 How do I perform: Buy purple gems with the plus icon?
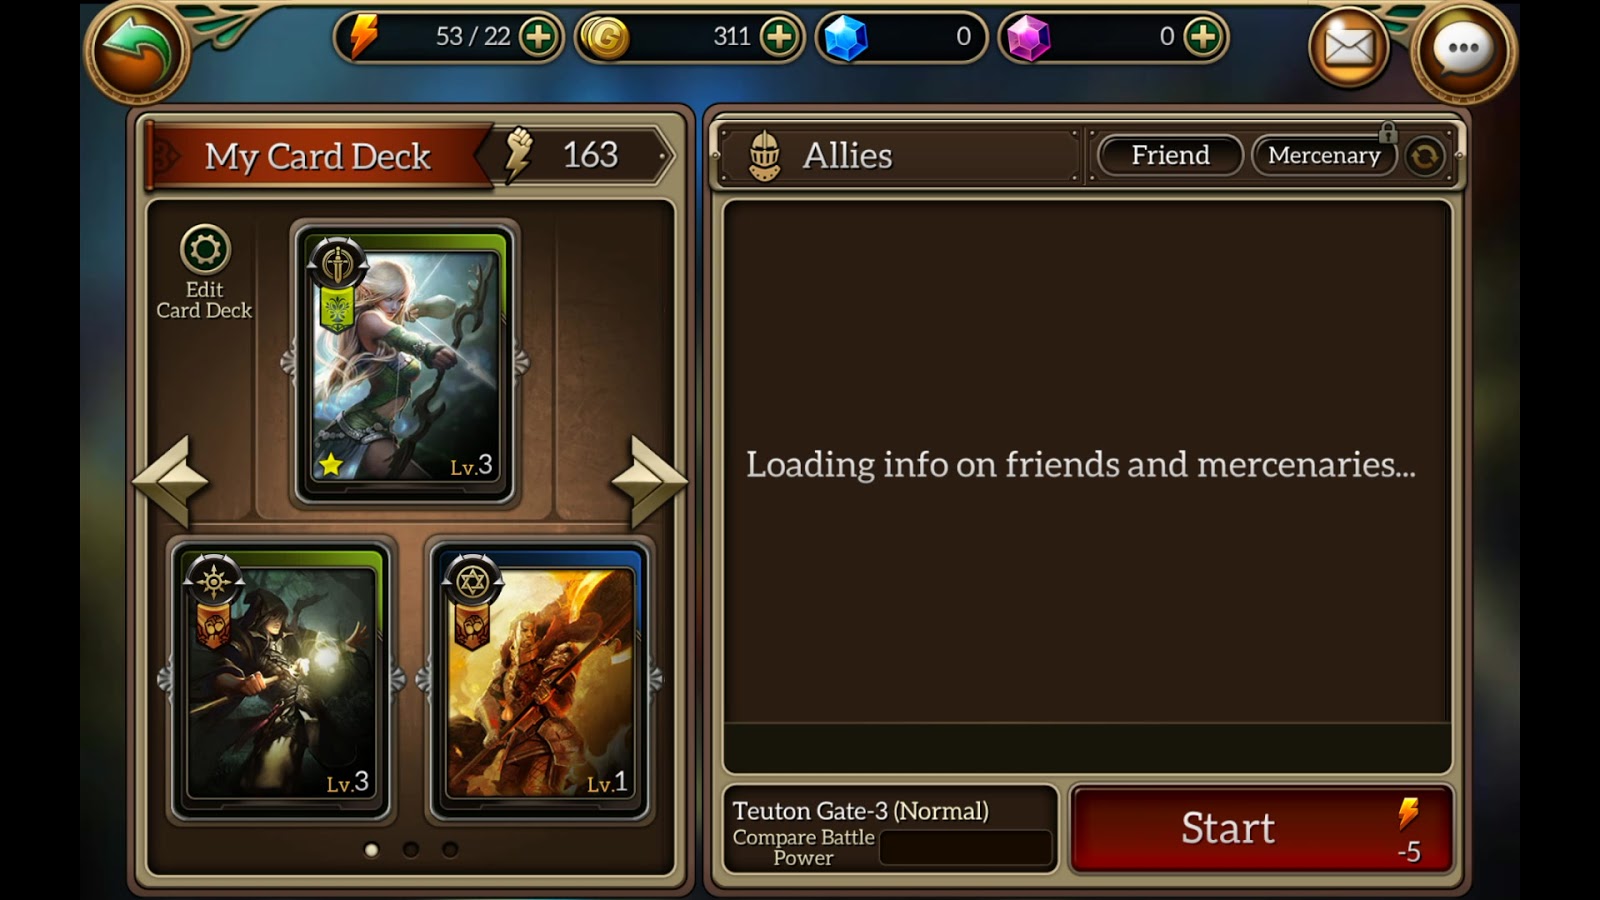(x=1202, y=38)
